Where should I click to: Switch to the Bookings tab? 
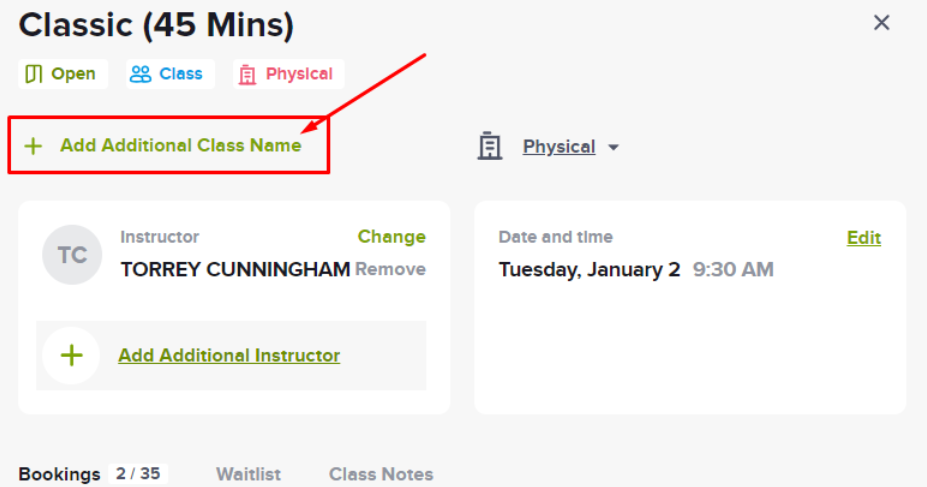tap(59, 474)
